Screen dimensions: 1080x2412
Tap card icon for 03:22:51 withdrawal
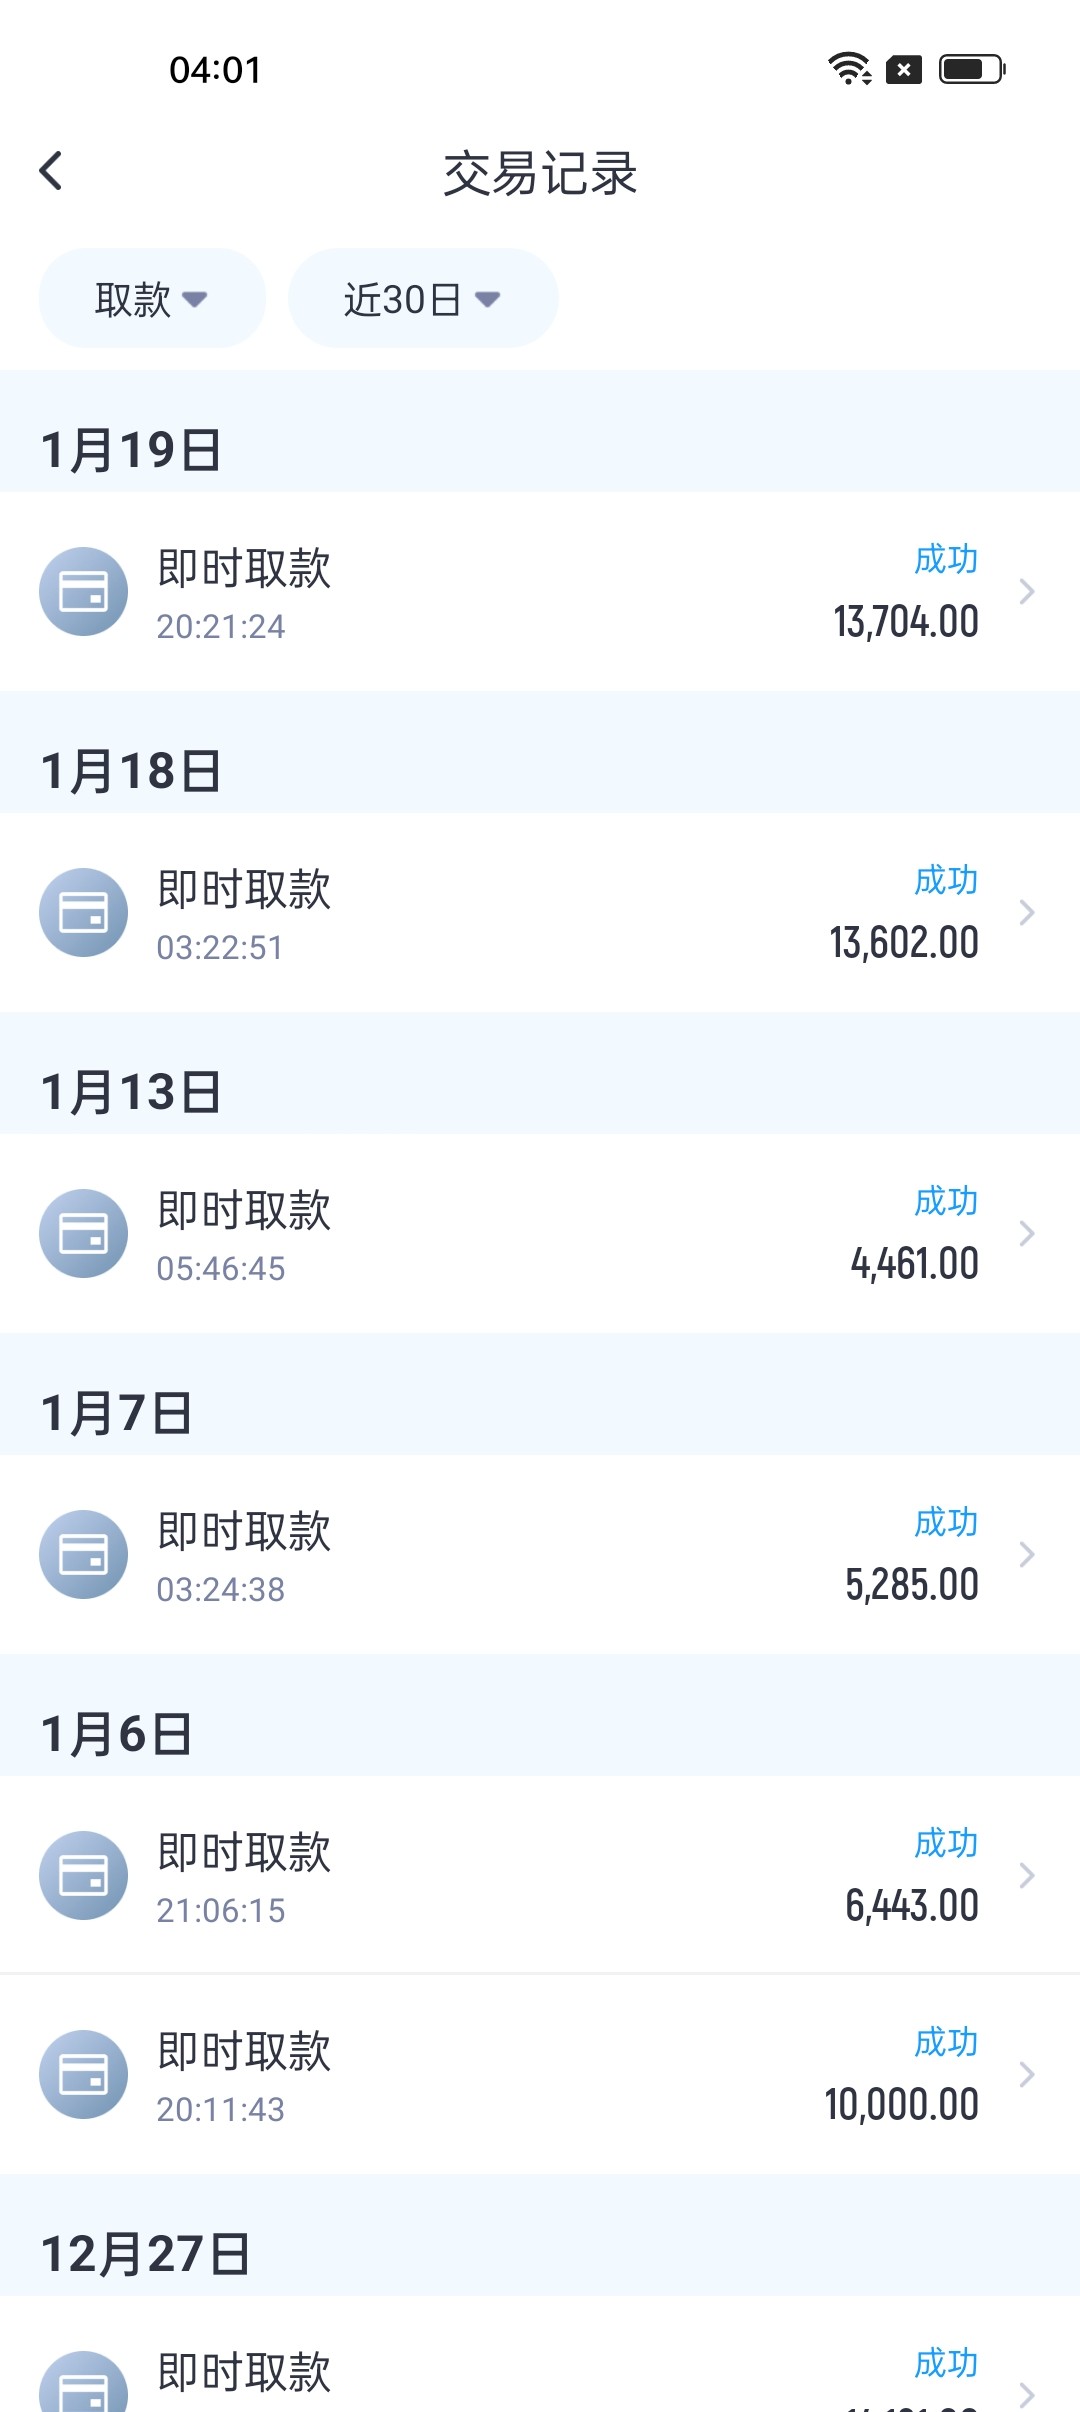[x=83, y=912]
